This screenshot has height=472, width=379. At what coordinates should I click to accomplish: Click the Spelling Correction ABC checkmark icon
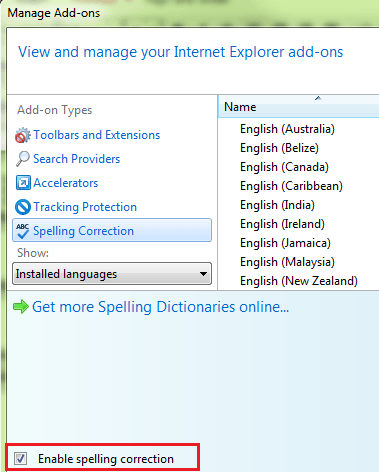[x=23, y=231]
